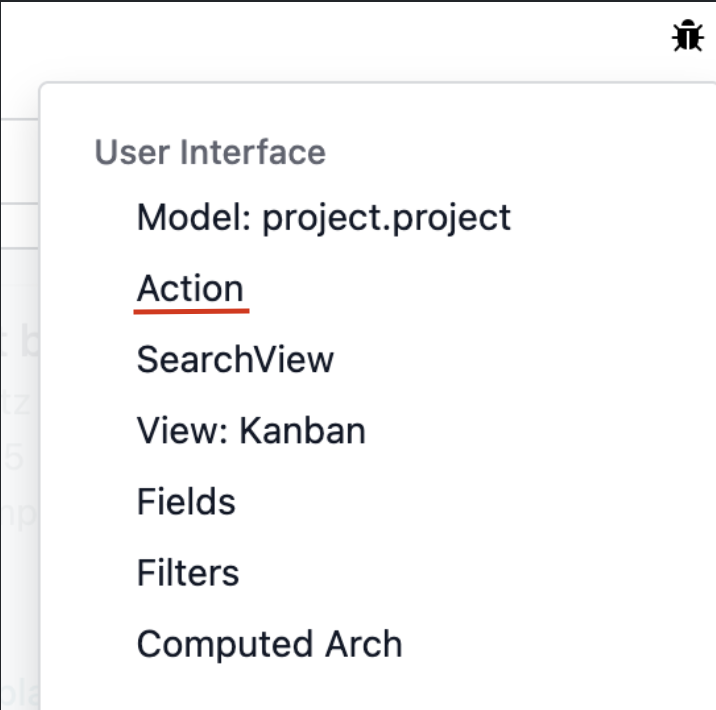Open the Fields menu entry
This screenshot has height=710, width=716.
point(186,502)
